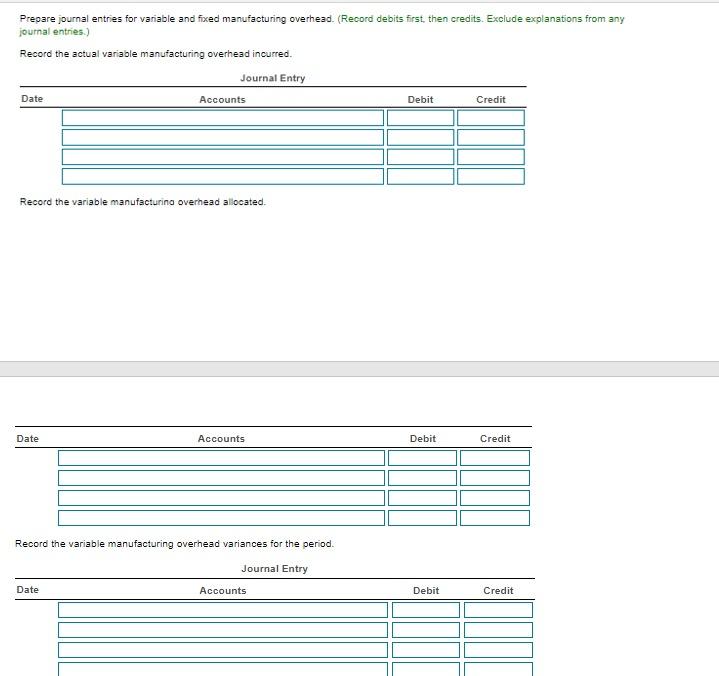The image size is (719, 676).
Task: Click "Credit" header in variances journal table
Action: pos(498,591)
